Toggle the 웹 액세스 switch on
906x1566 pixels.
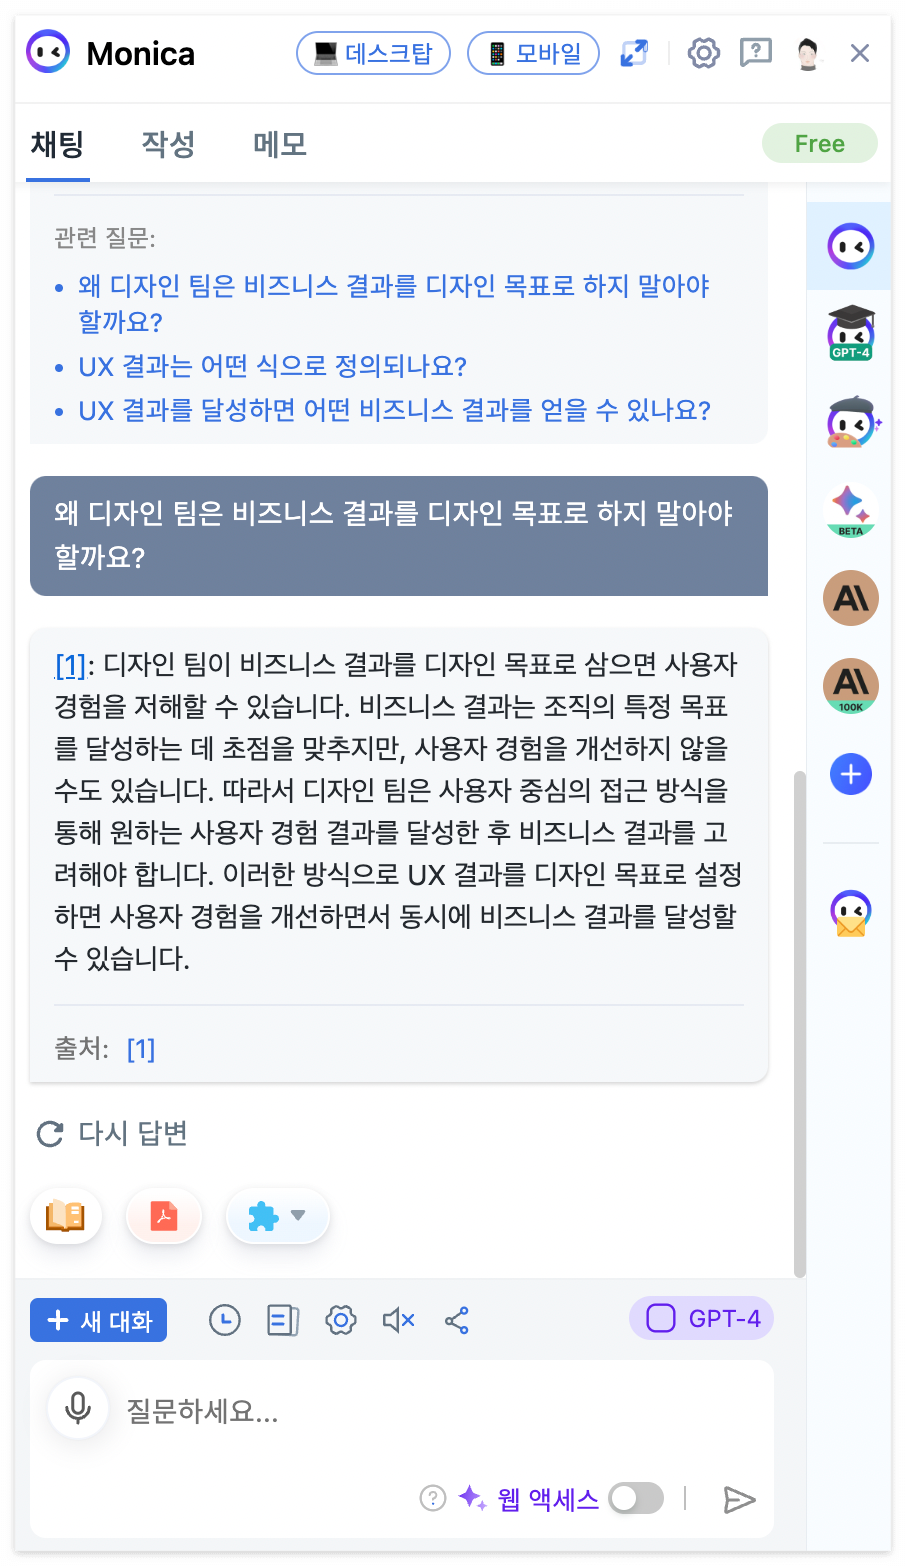pyautogui.click(x=636, y=1498)
